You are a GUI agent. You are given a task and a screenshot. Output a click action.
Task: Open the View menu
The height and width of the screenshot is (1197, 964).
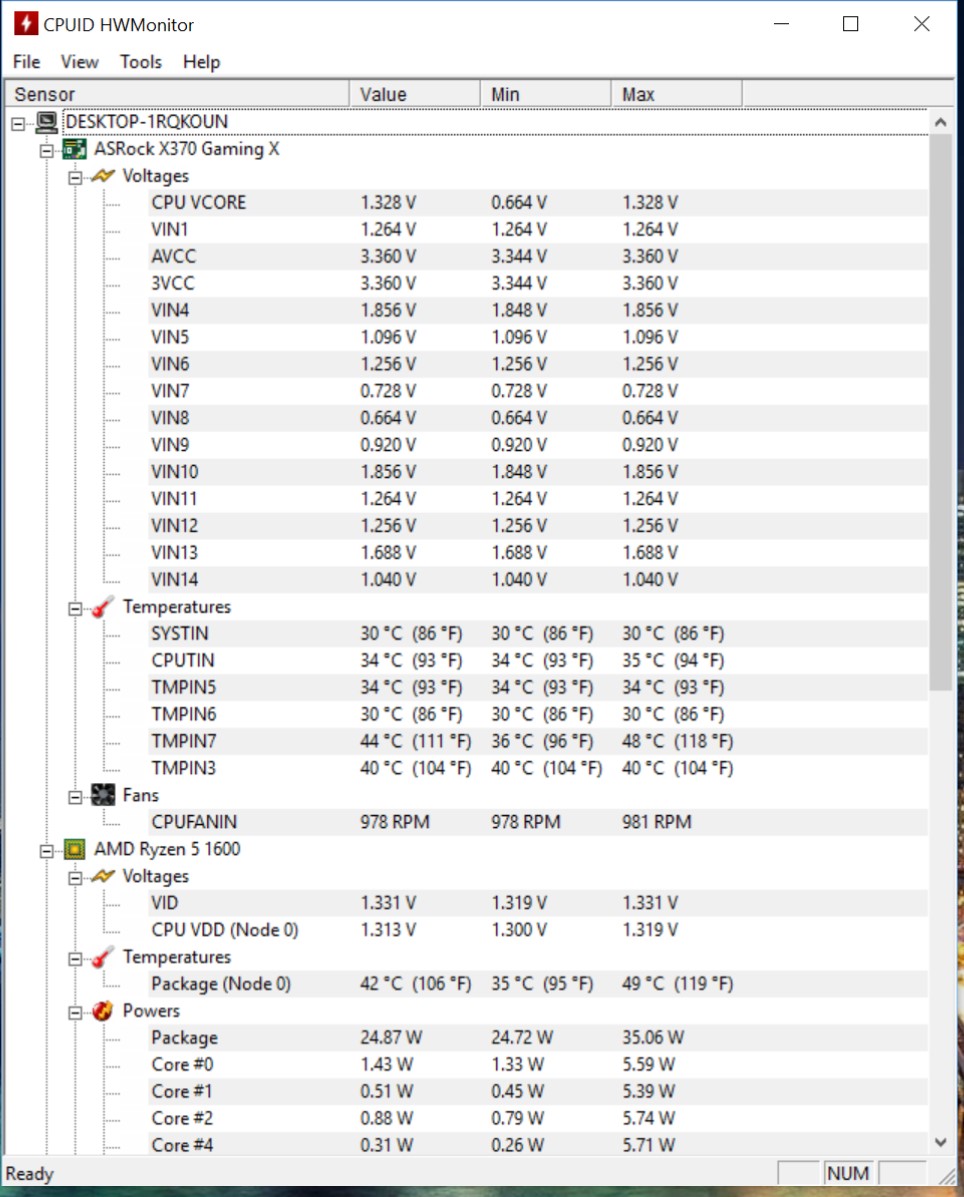[79, 62]
